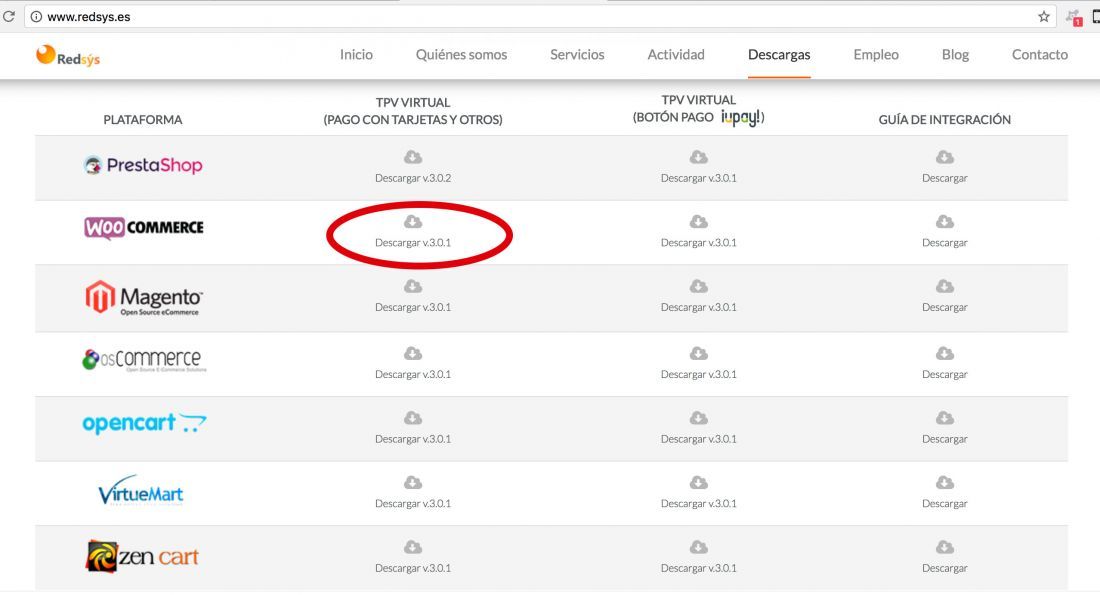Click the WooCommerce card payment download cloud icon
This screenshot has height=595, width=1100.
coord(413,222)
